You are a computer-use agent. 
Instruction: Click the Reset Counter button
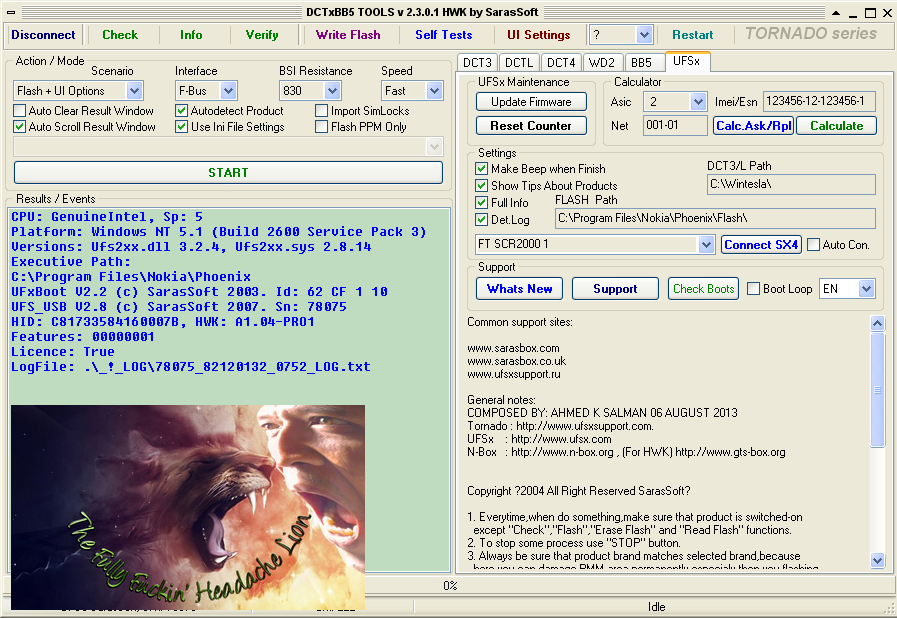531,125
